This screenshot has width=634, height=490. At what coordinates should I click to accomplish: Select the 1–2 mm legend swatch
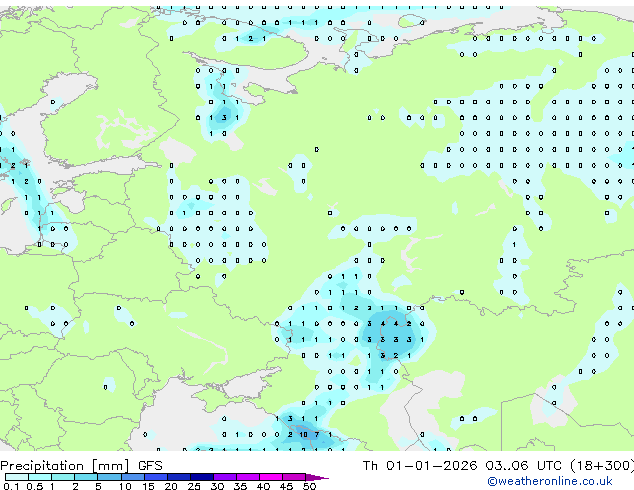pos(63,477)
